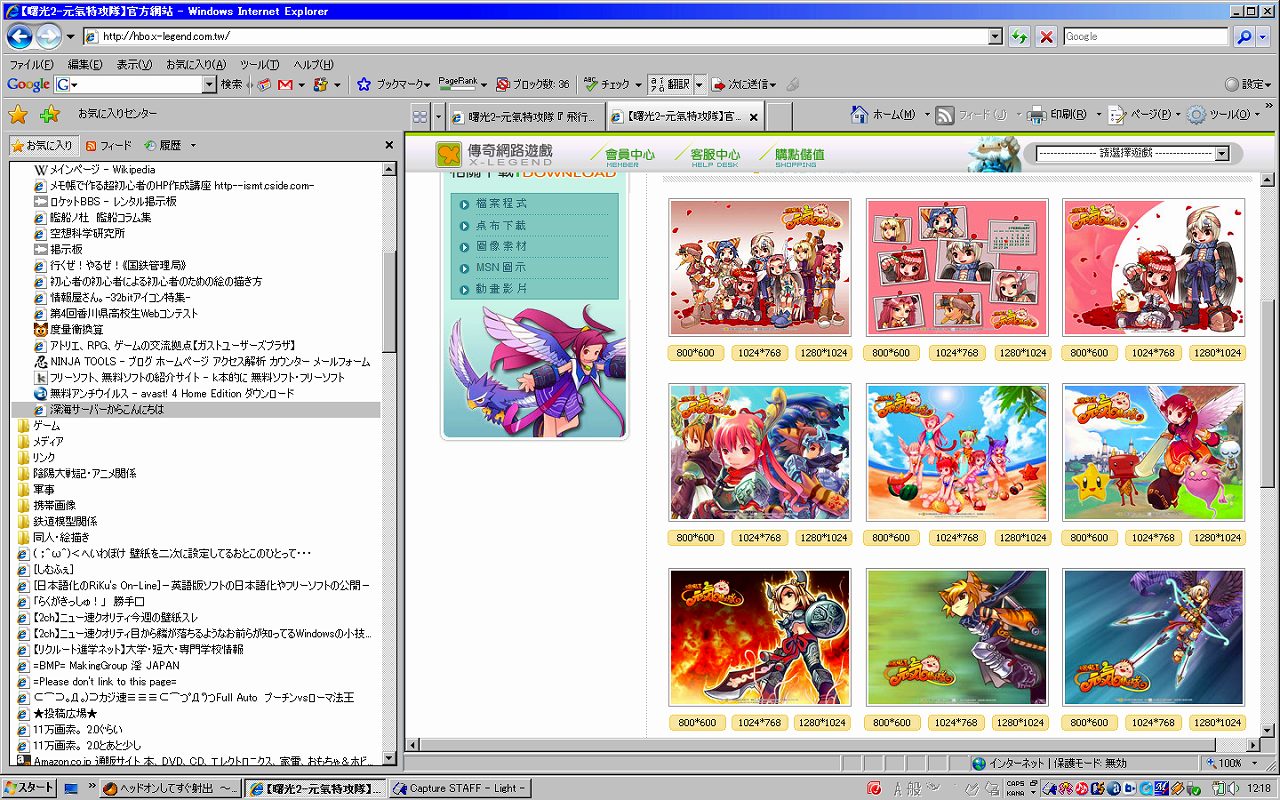Open the tab list dropdown arrow
The image size is (1280, 800).
pyautogui.click(x=437, y=116)
